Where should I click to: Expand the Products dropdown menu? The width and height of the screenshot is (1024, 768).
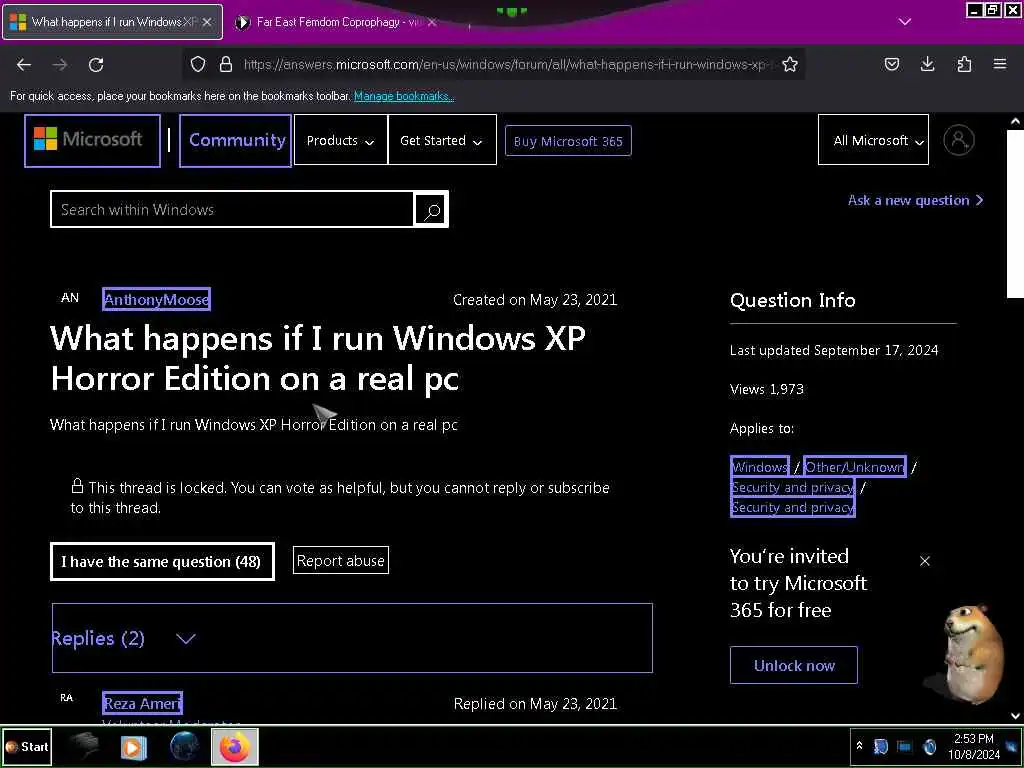[x=340, y=140]
